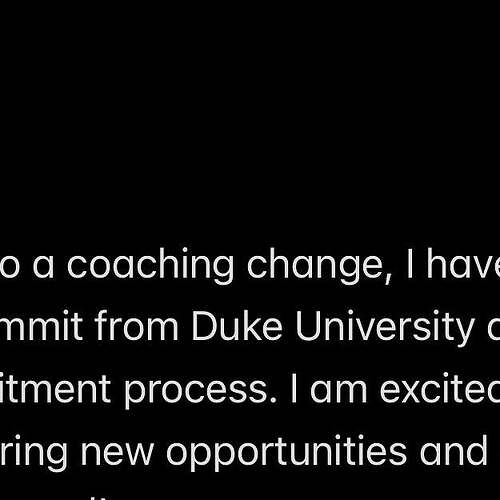Screen dimensions: 500x500
Task: Click the capital "I" before "am"
Action: click(293, 388)
